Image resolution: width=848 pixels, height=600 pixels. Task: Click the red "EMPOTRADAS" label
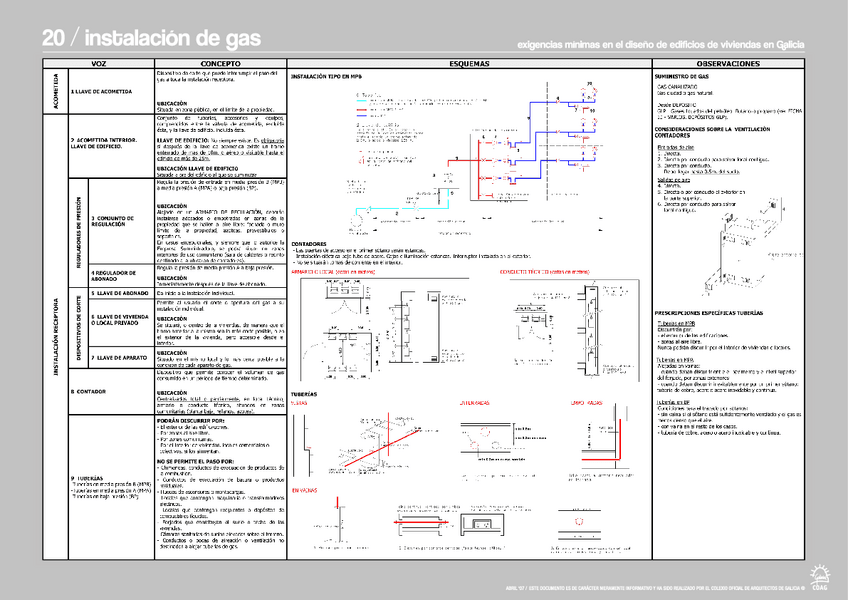point(586,403)
